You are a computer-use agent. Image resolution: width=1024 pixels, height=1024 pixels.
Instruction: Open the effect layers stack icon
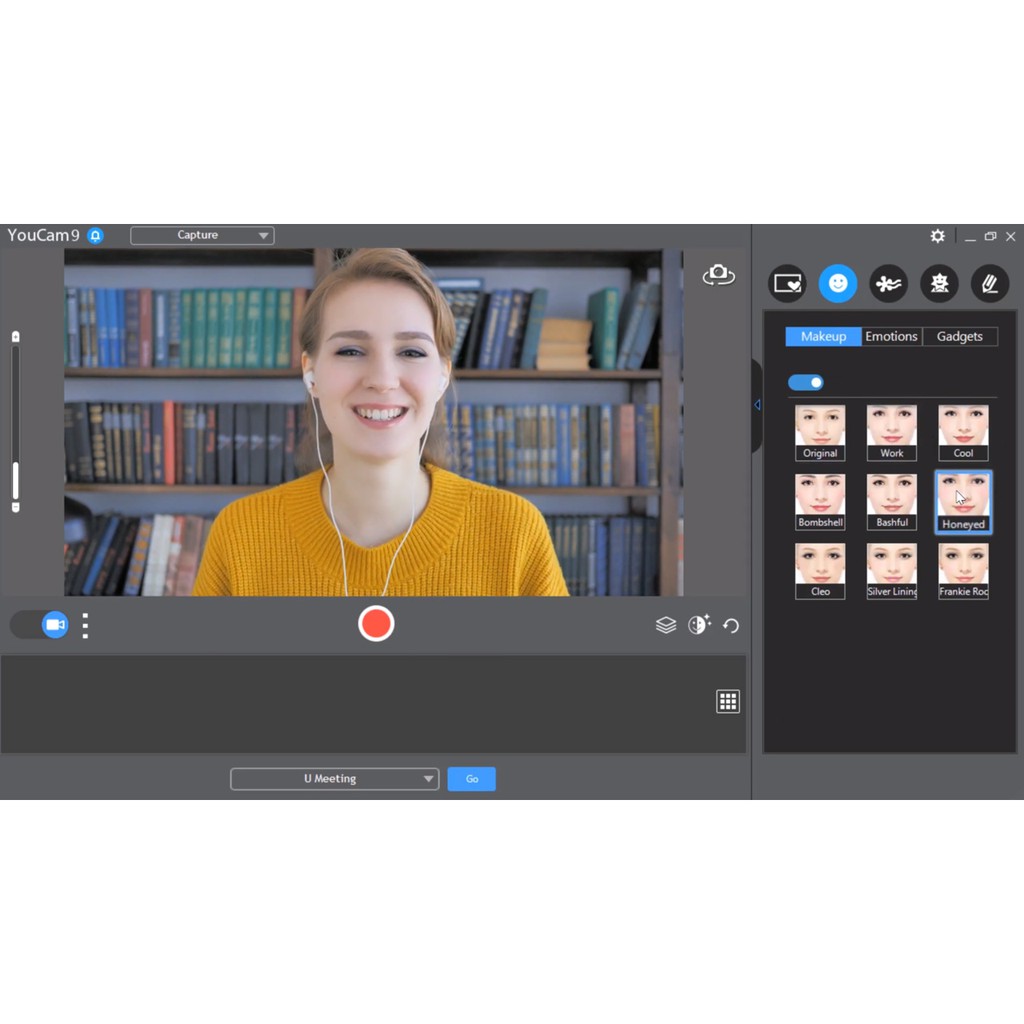[666, 624]
